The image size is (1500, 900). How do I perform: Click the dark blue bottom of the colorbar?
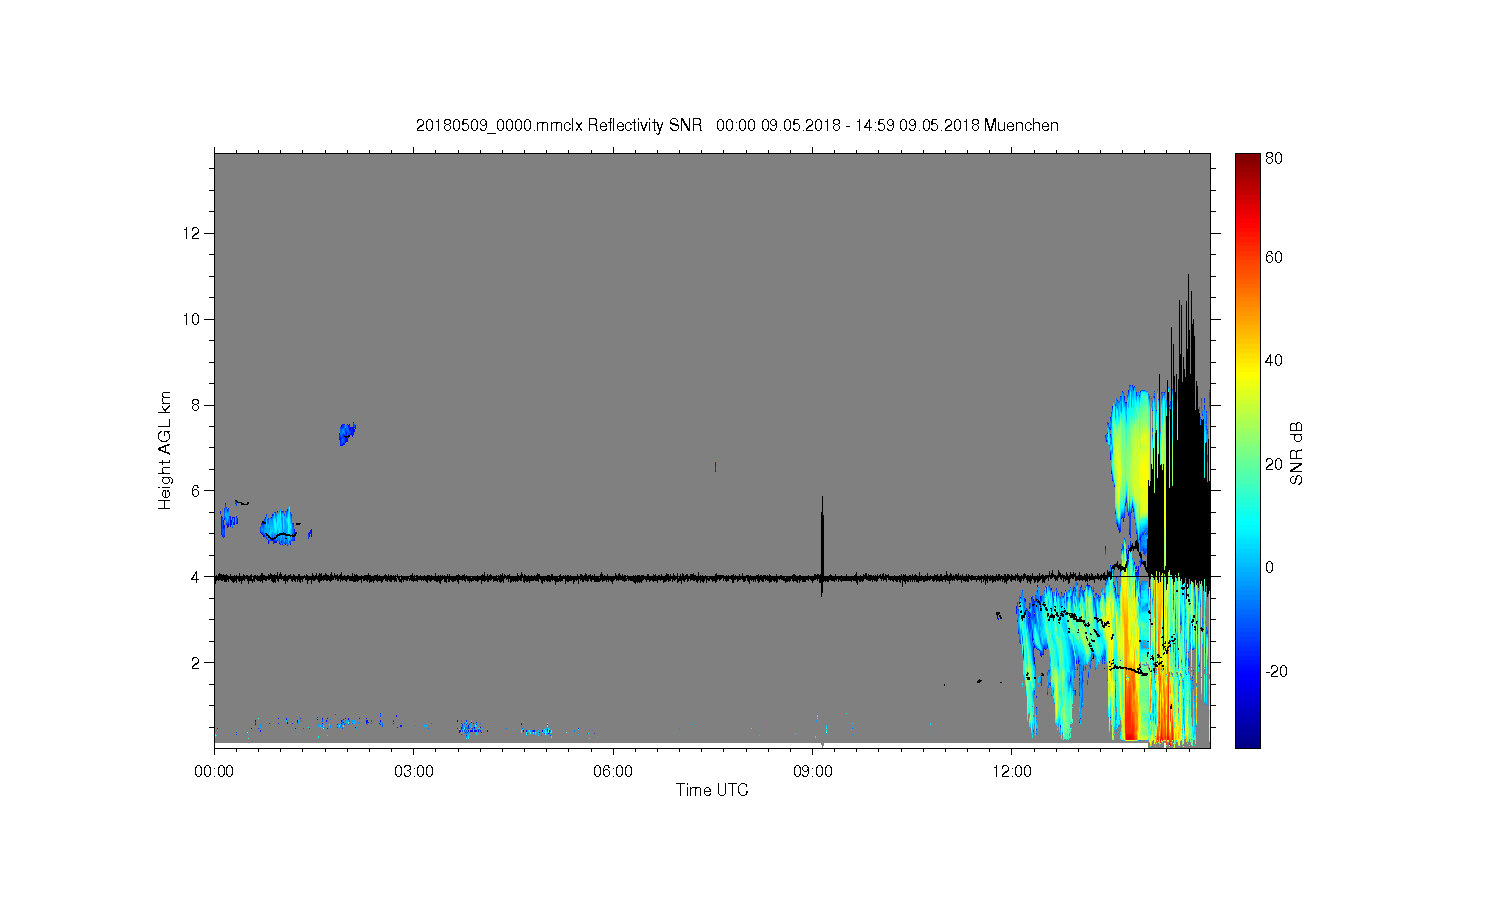[x=1247, y=738]
